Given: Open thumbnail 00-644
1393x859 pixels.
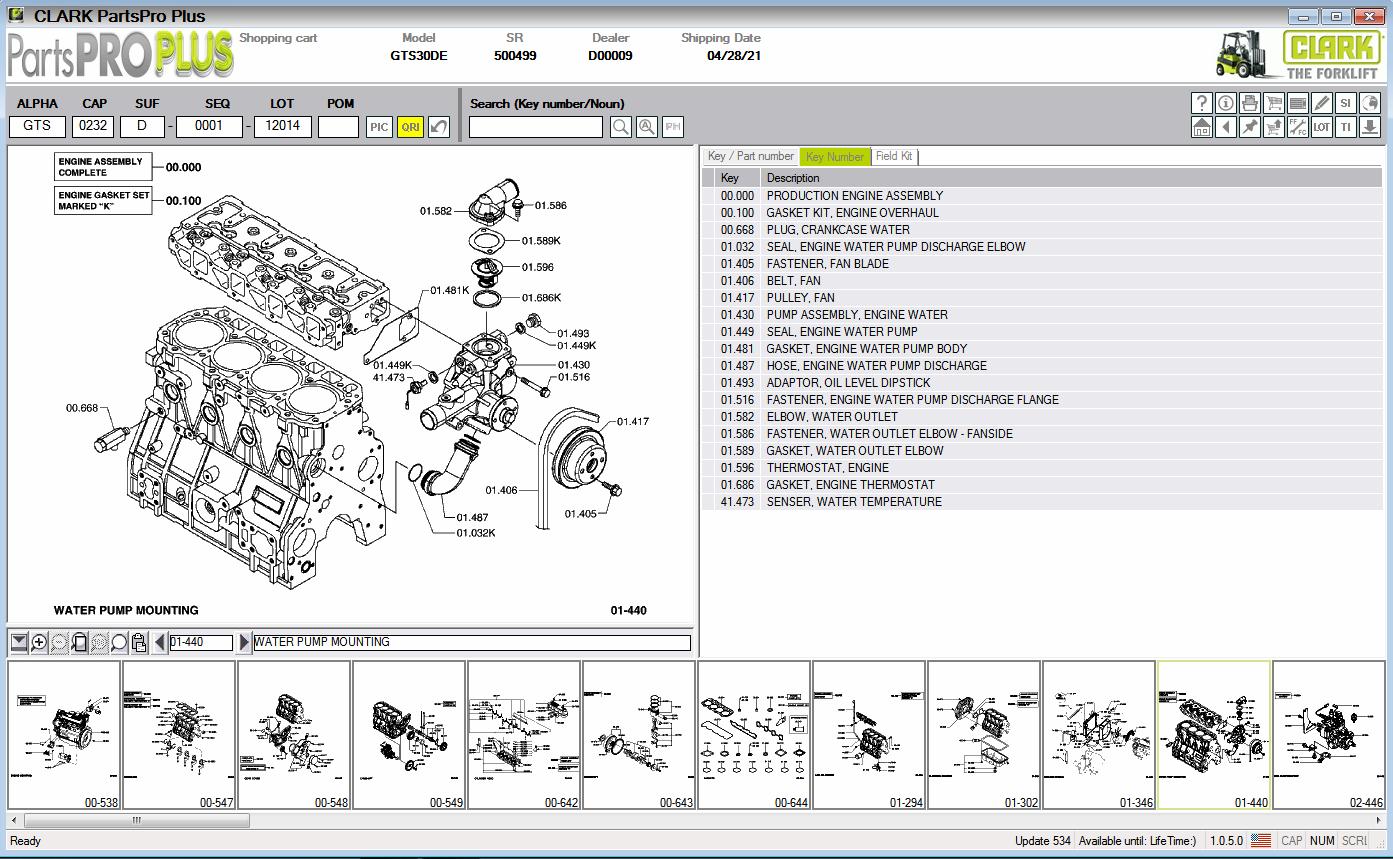Looking at the screenshot, I should tap(754, 735).
